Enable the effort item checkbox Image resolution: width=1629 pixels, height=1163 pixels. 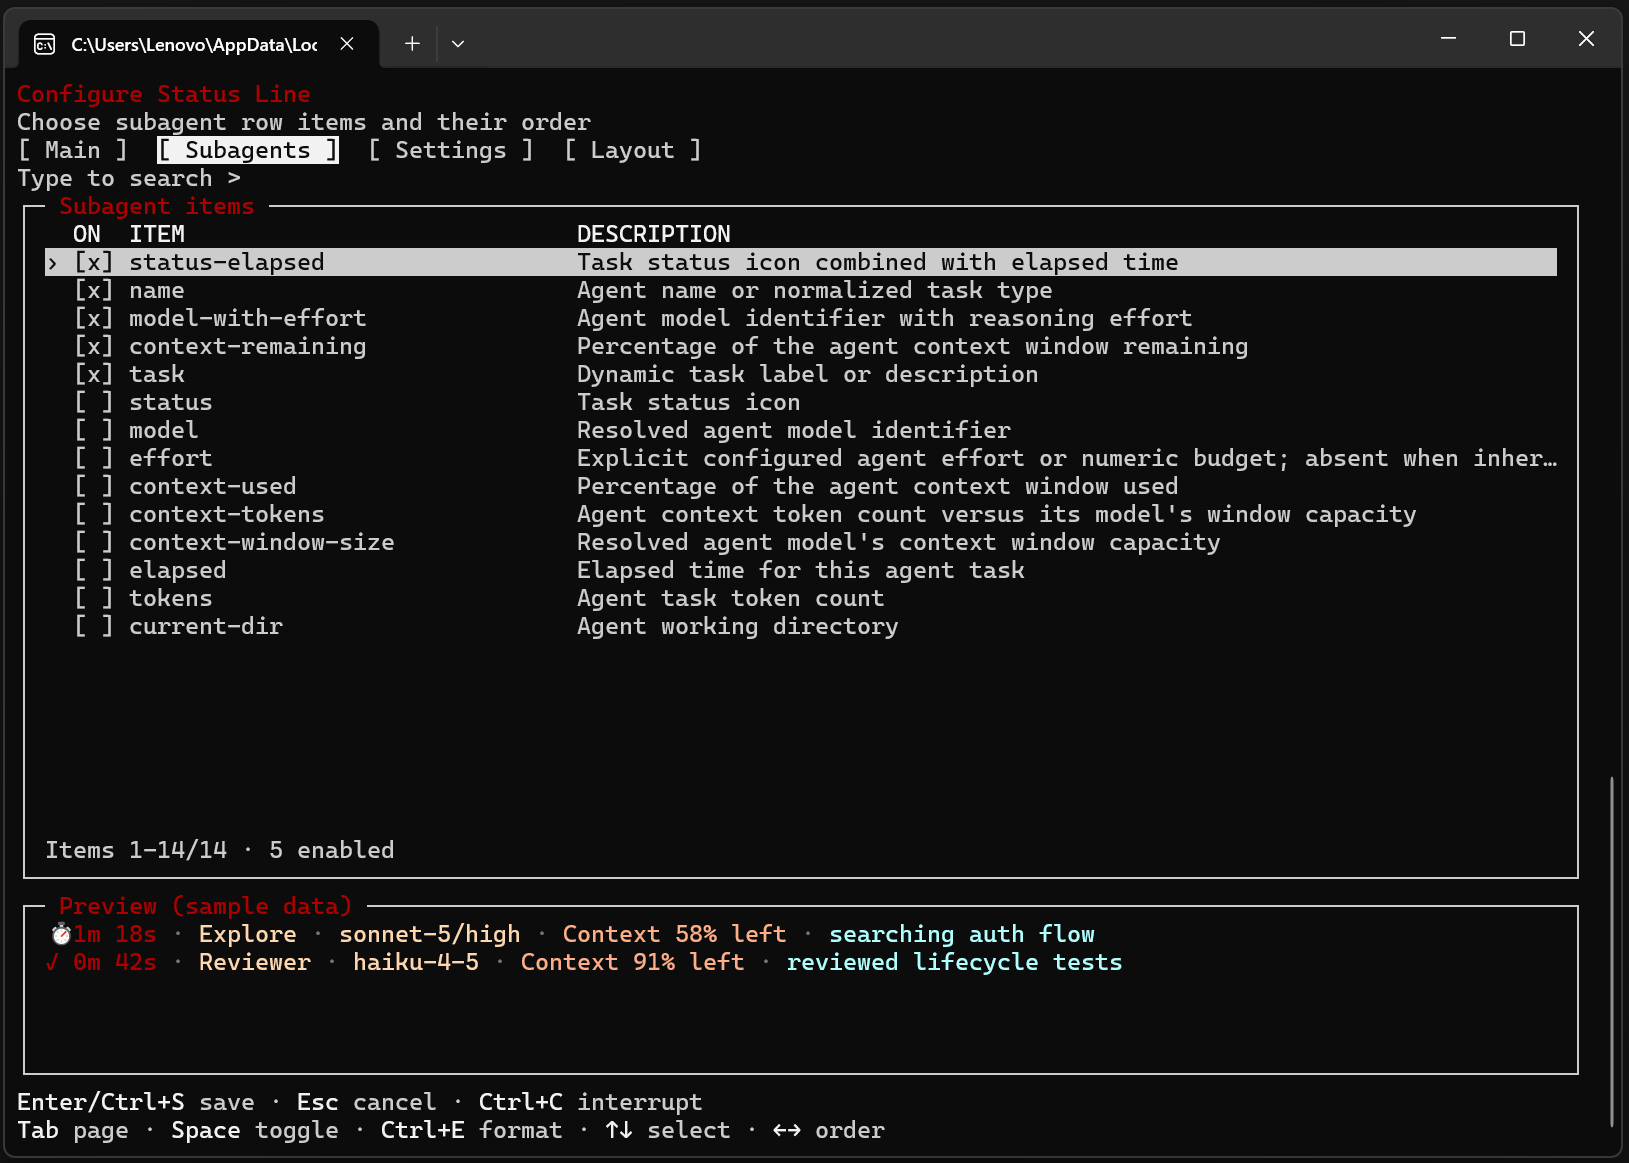pyautogui.click(x=94, y=458)
